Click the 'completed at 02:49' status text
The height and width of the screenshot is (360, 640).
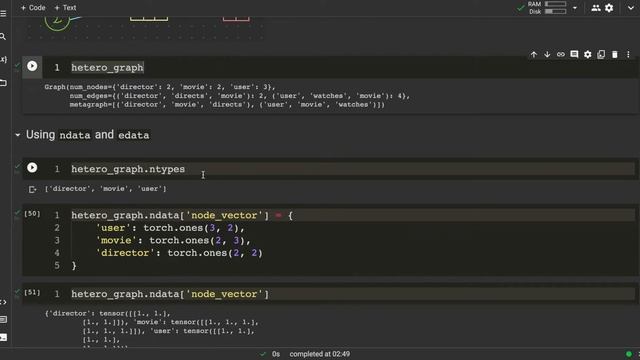tap(320, 354)
